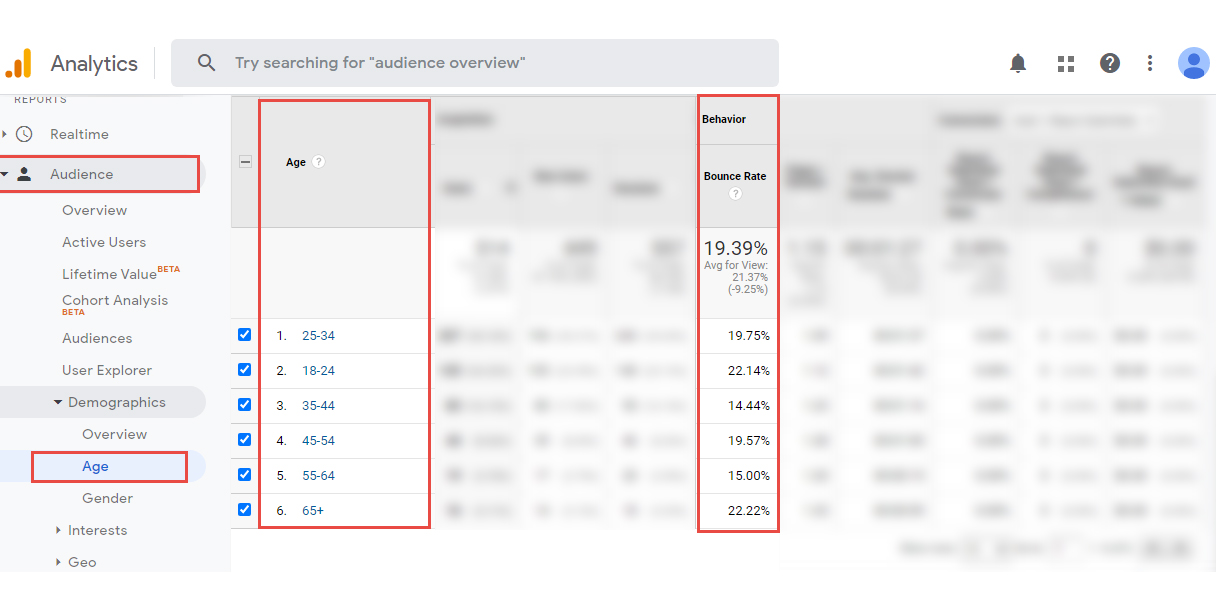Image resolution: width=1216 pixels, height=606 pixels.
Task: Sort by the Bounce Rate column header
Action: click(x=735, y=176)
